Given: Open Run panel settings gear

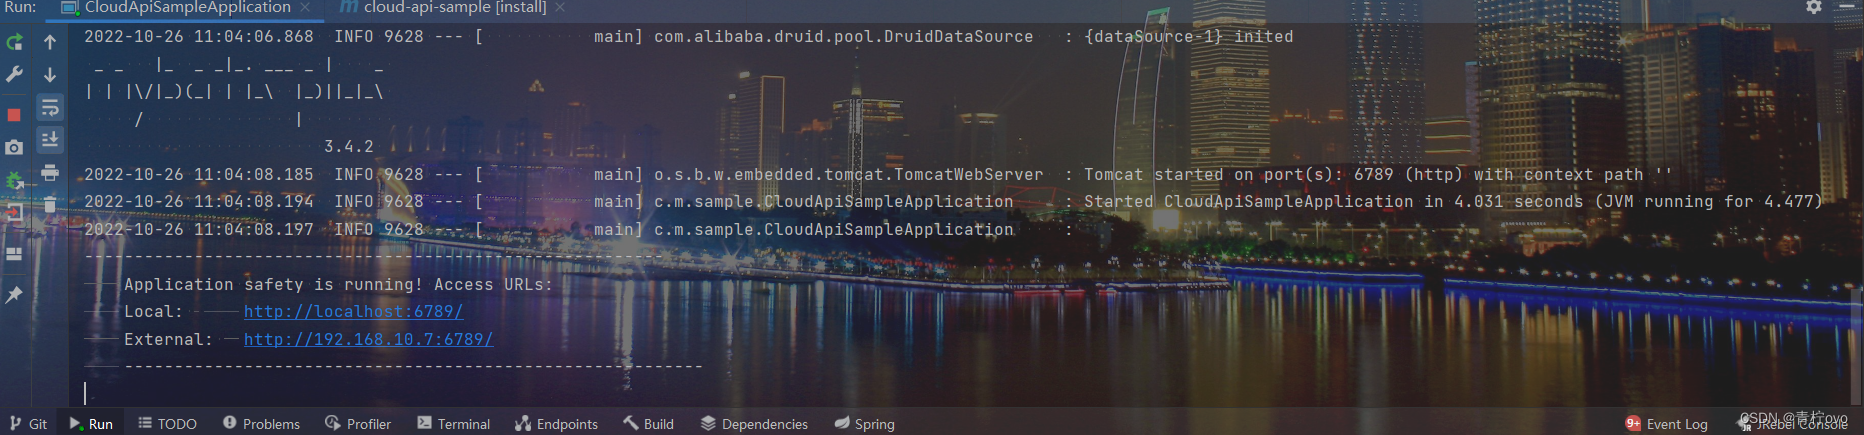Looking at the screenshot, I should (1814, 7).
